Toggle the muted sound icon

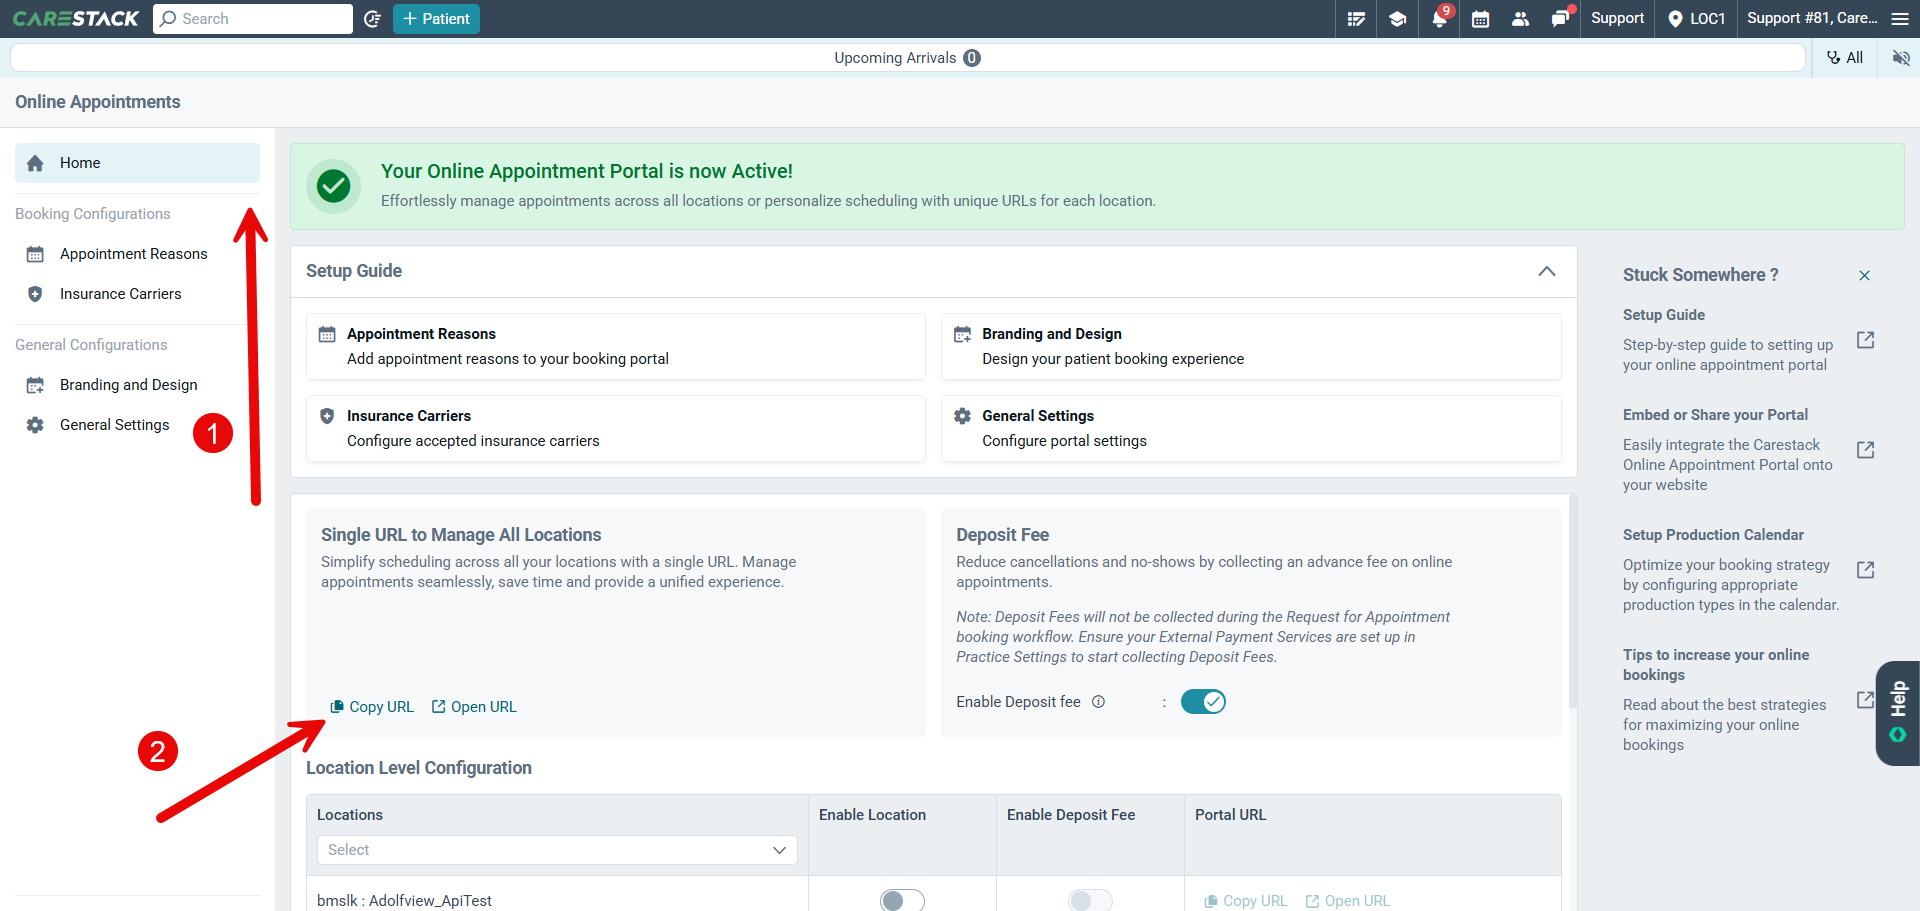[x=1901, y=58]
